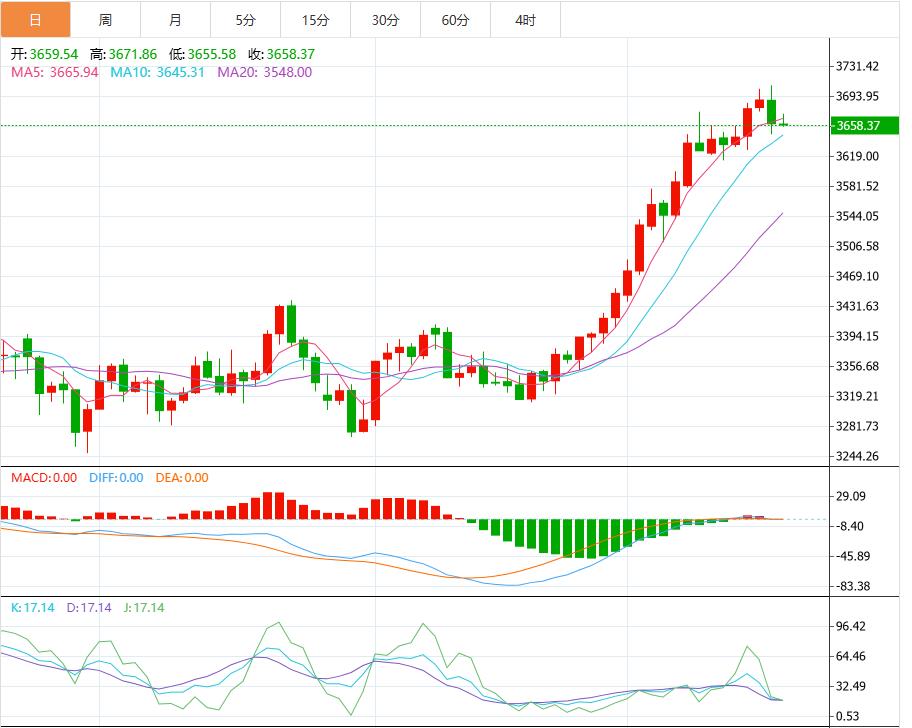The width and height of the screenshot is (912, 728).
Task: Switch to the 4时 timeframe tab
Action: [525, 20]
